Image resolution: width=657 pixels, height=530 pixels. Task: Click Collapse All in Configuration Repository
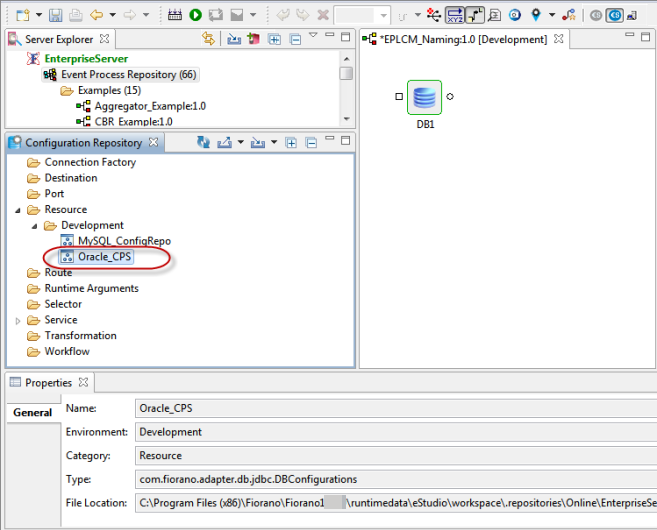pos(311,143)
